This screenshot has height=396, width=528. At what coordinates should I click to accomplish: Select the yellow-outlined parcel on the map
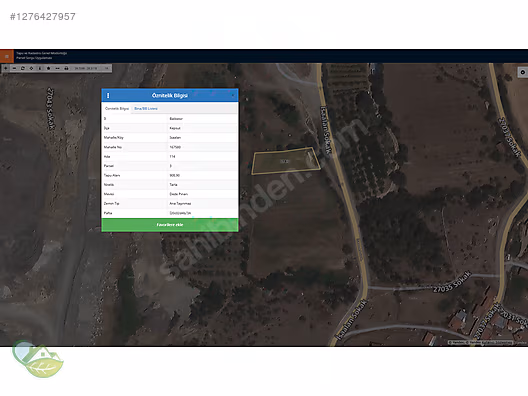pos(286,161)
